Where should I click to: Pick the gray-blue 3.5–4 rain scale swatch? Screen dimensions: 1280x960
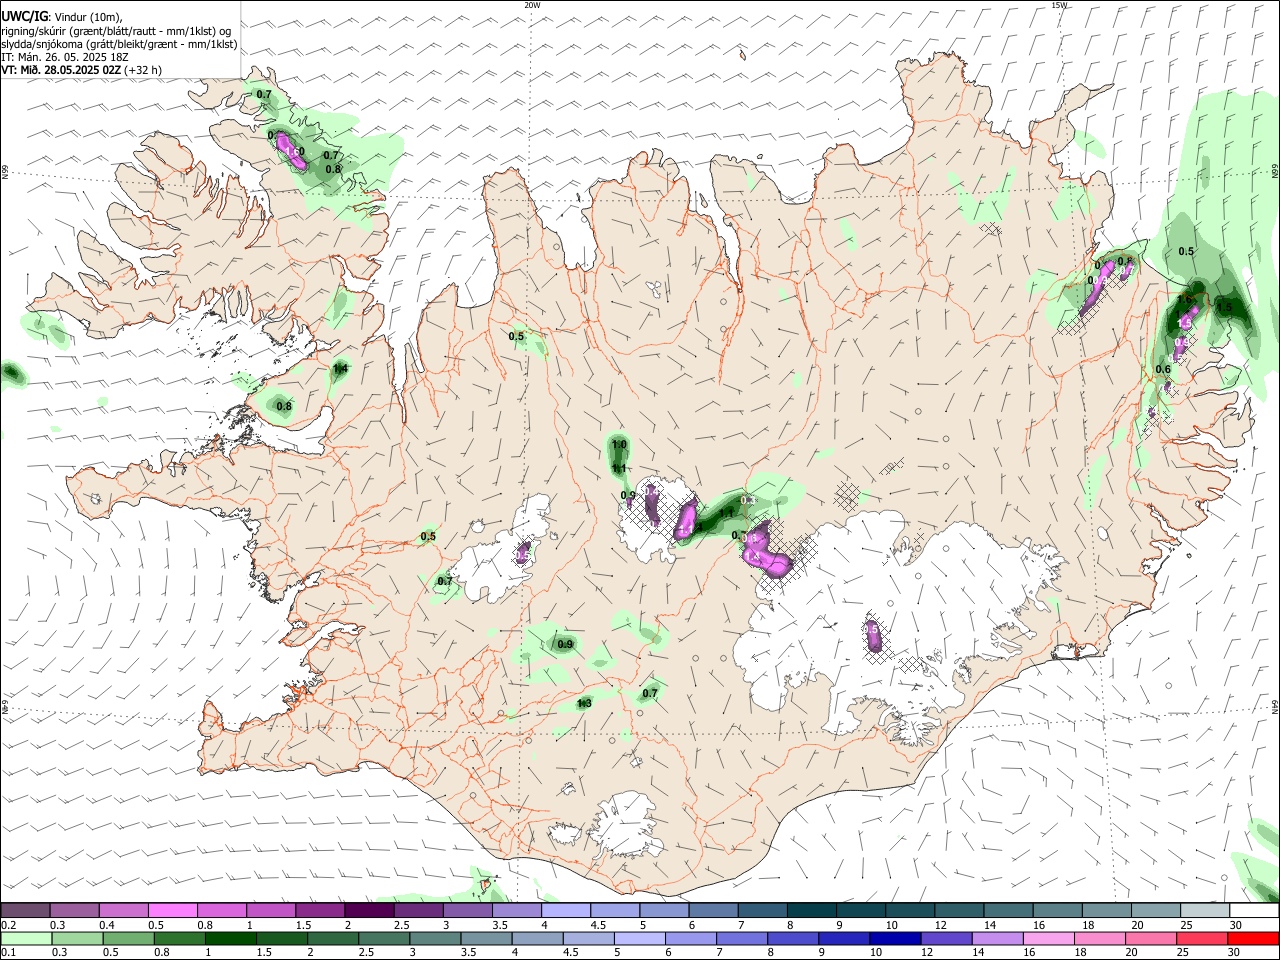(487, 939)
